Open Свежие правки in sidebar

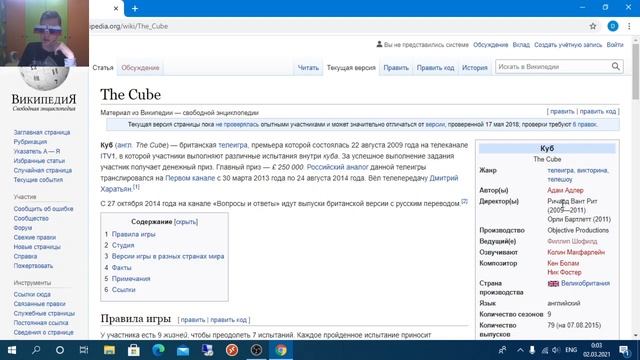[x=35, y=237]
